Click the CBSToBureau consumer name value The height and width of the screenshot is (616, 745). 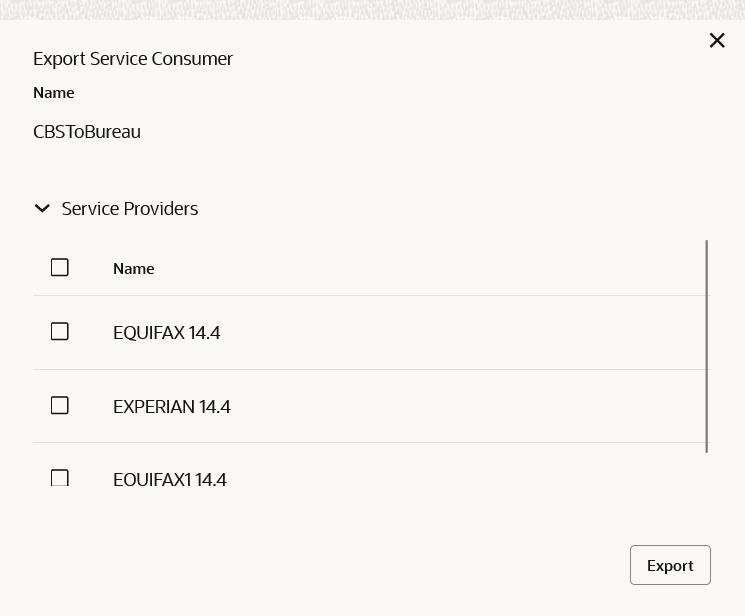[x=87, y=132]
